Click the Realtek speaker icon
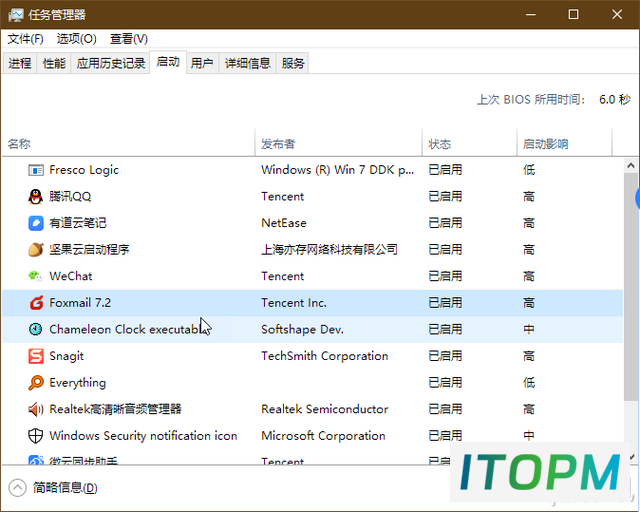The height and width of the screenshot is (512, 640). (36, 409)
